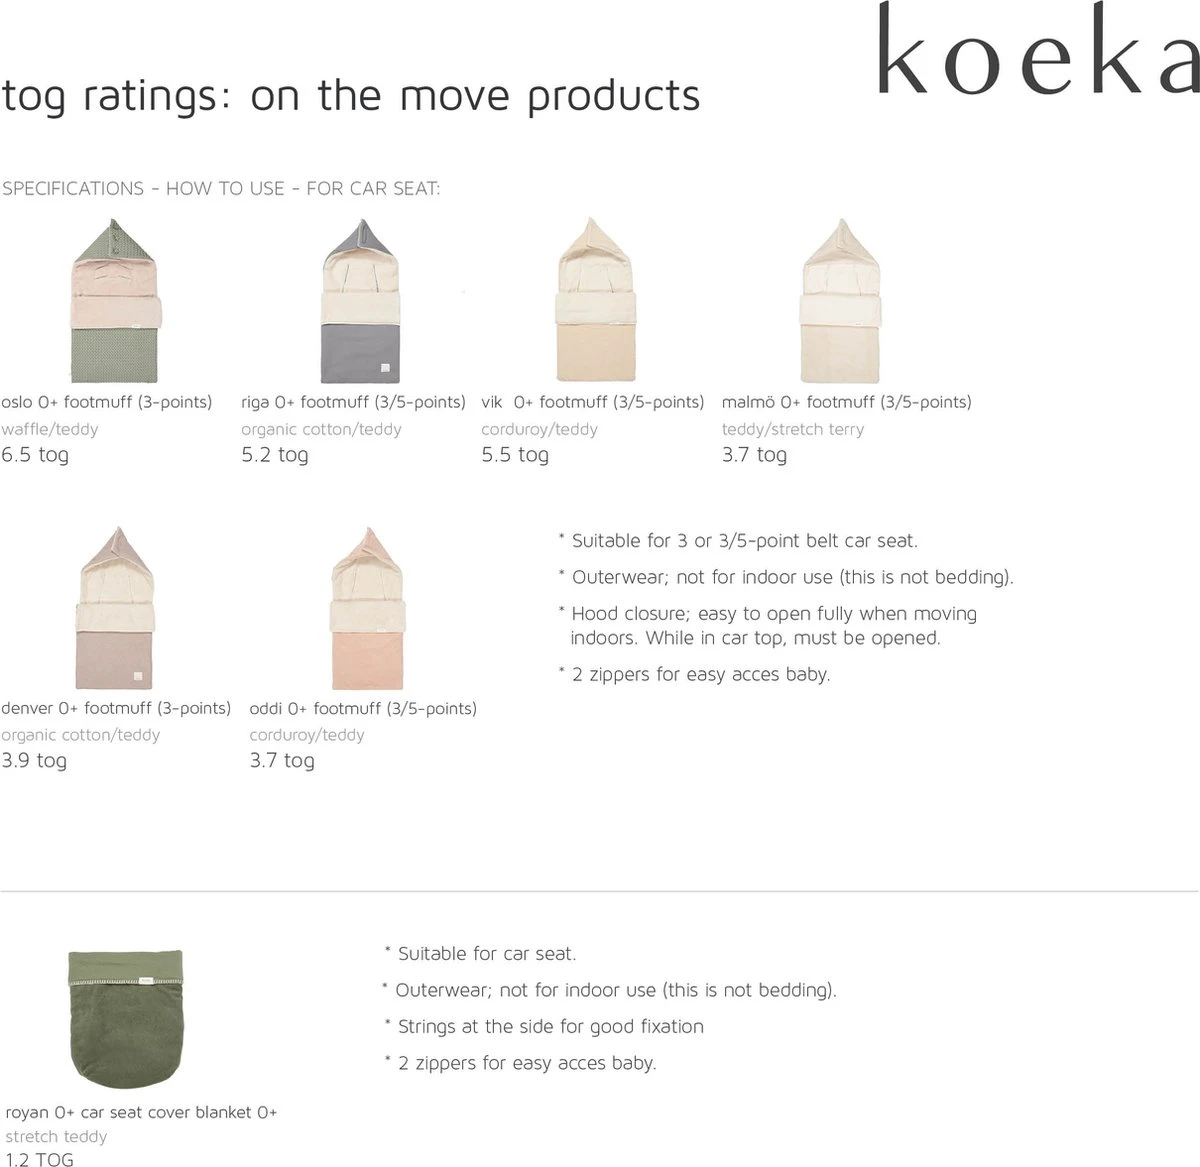Click the beige vik footmuff image
The image size is (1200, 1167).
(595, 301)
